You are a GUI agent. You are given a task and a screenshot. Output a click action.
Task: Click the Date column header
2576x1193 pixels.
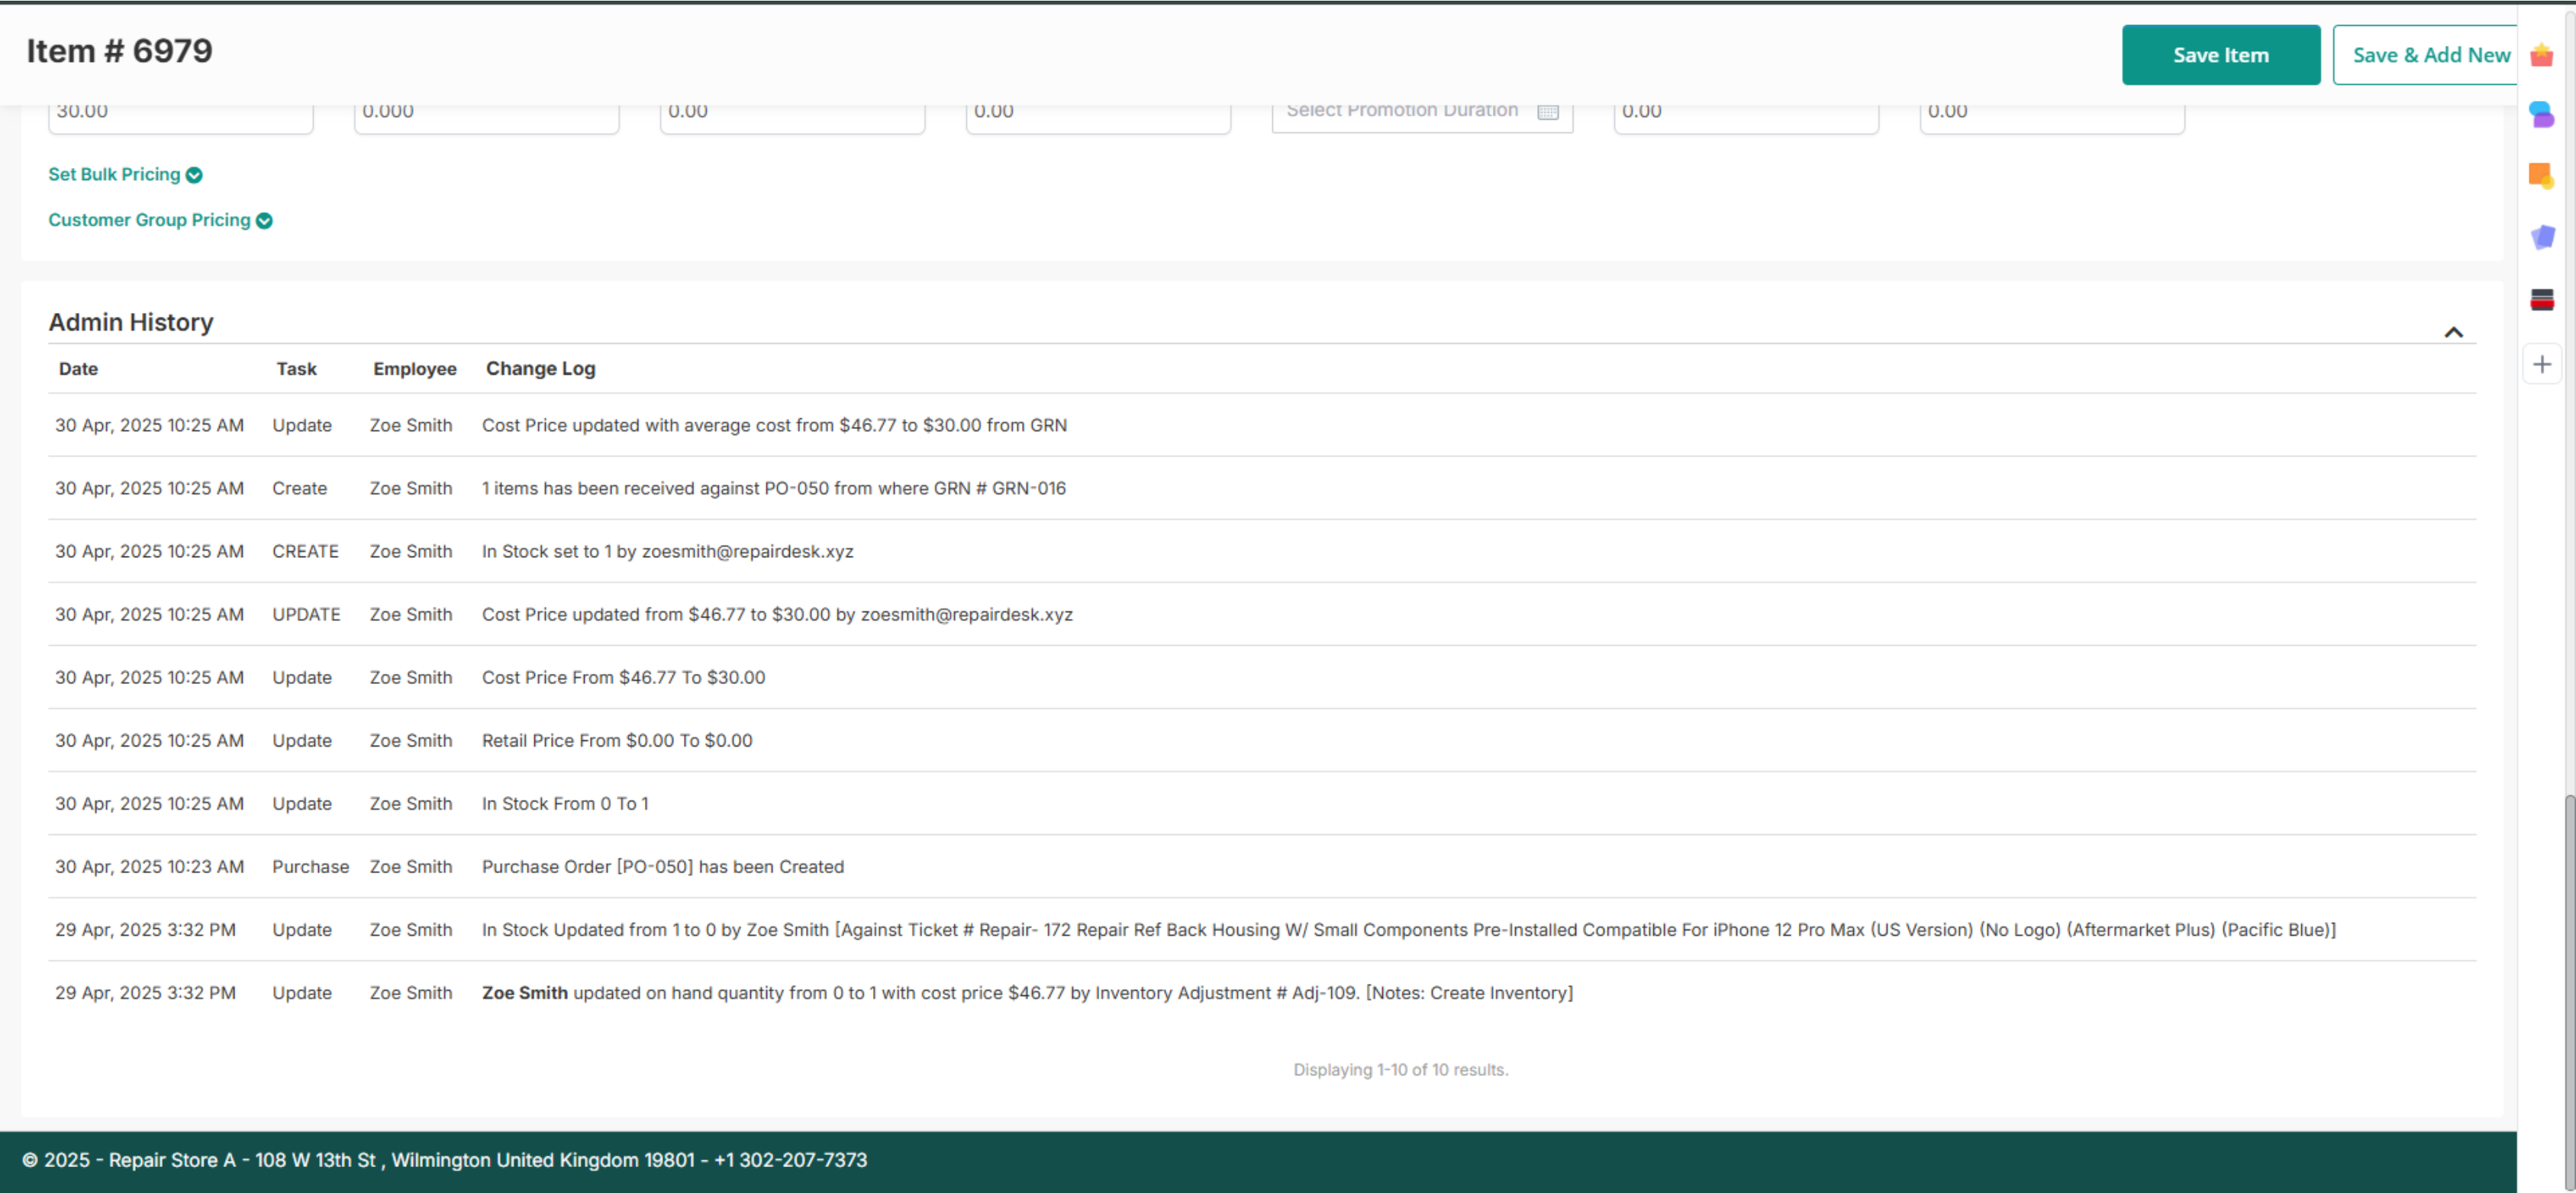pyautogui.click(x=78, y=369)
